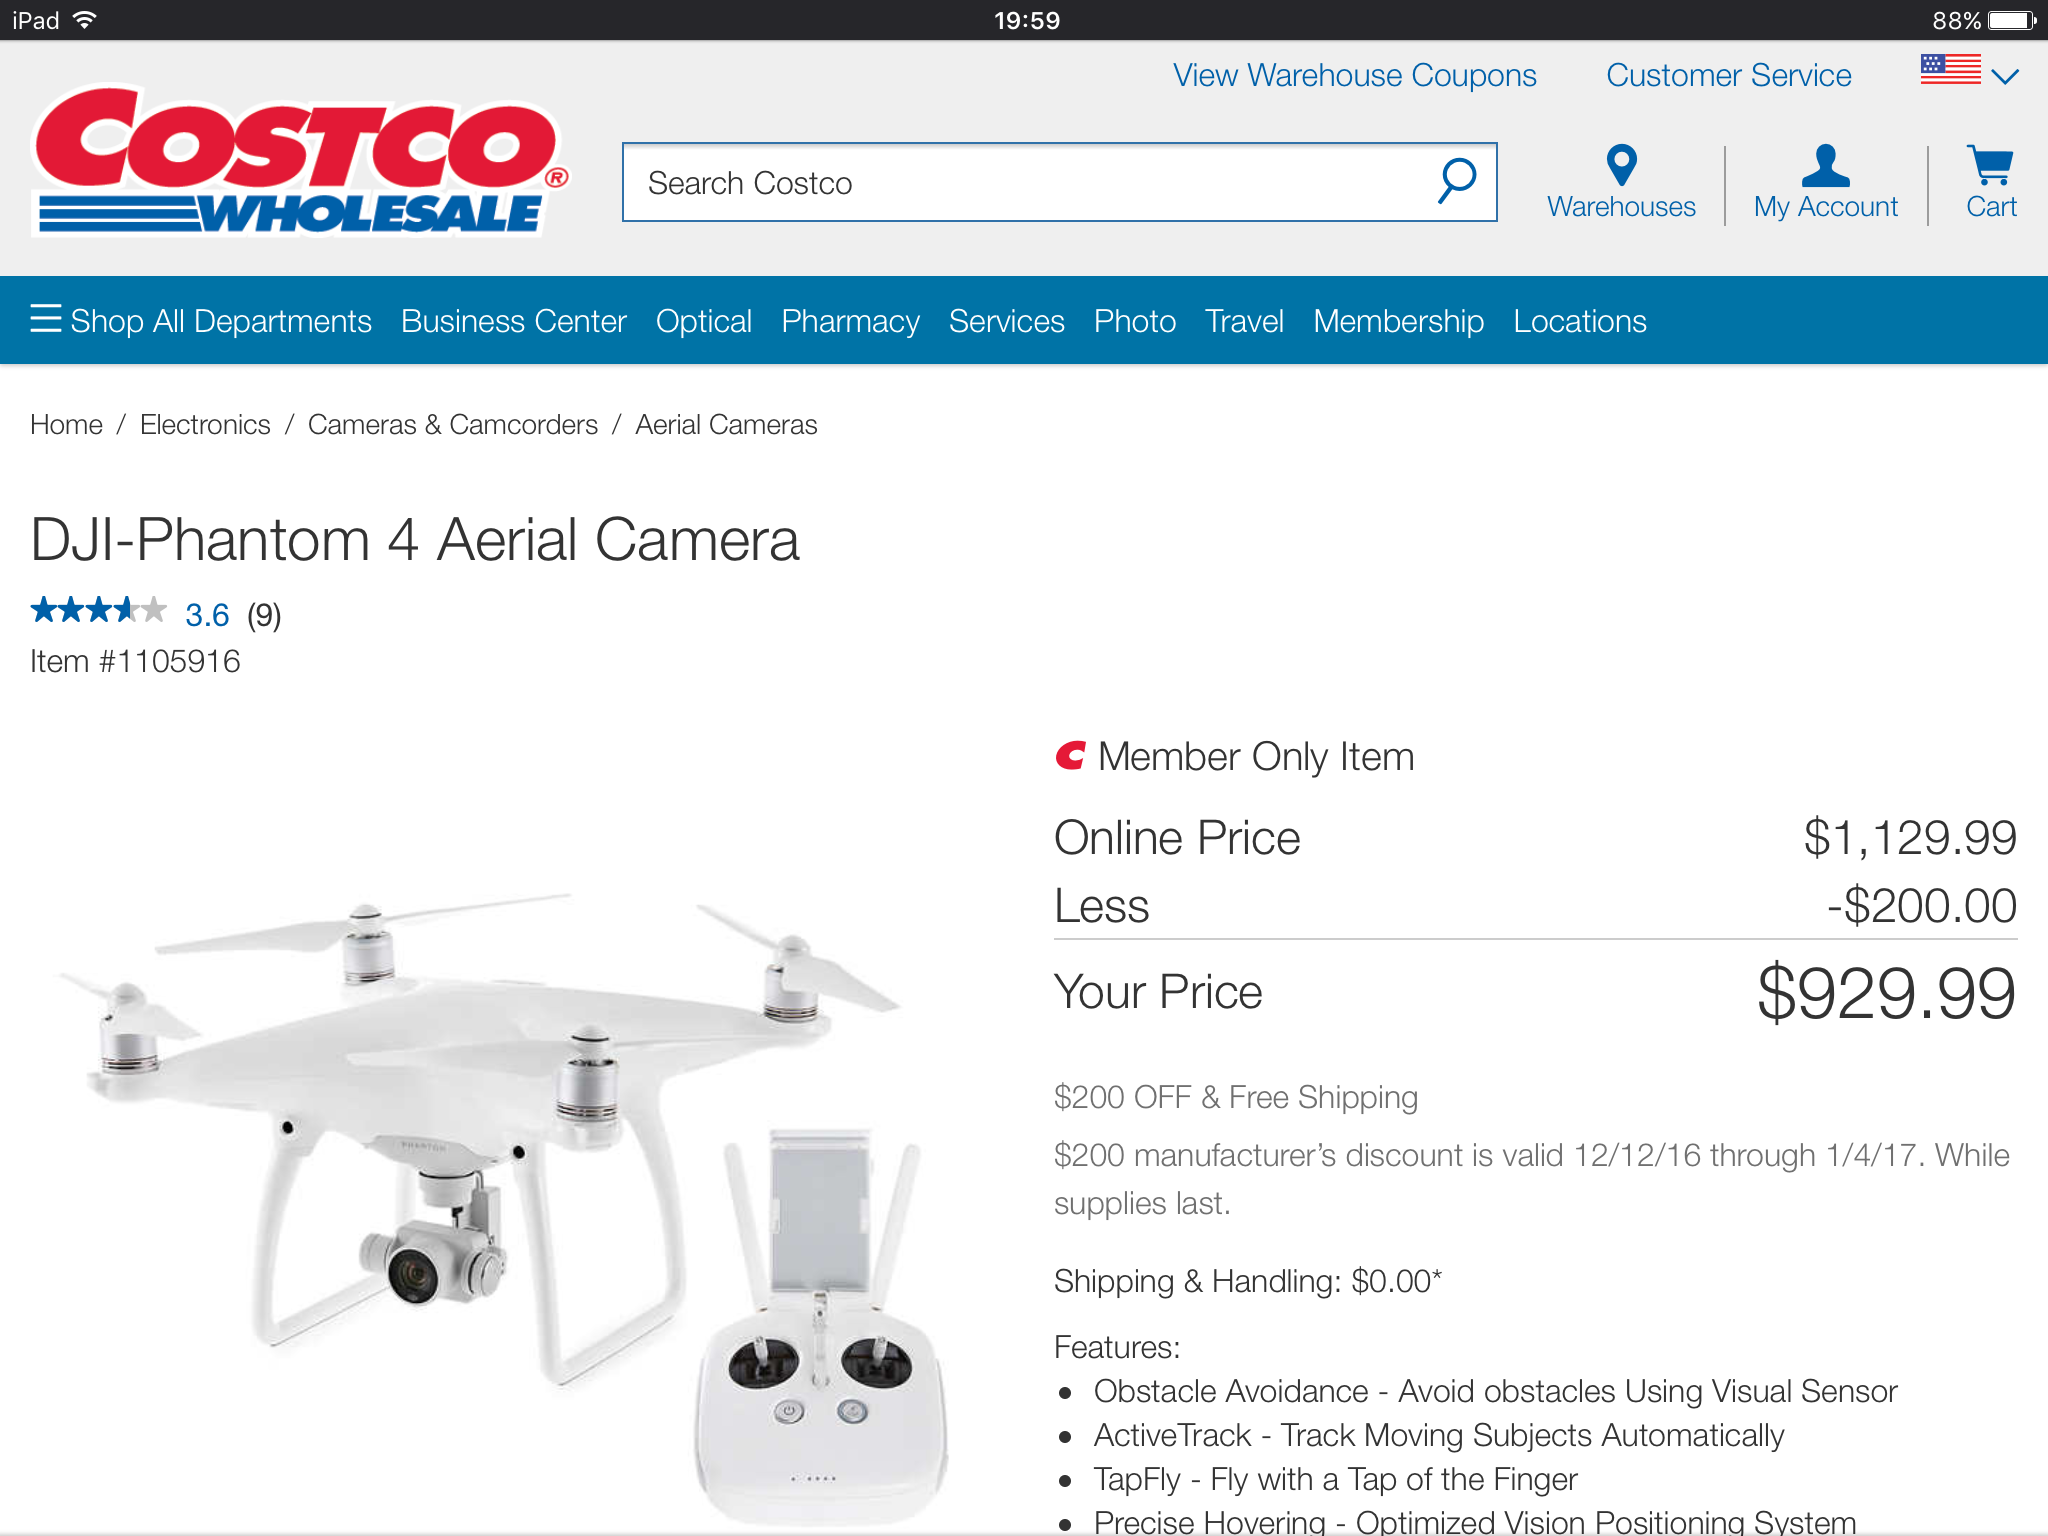Viewport: 2048px width, 1536px height.
Task: Open the Customer Service link
Action: 1729,76
